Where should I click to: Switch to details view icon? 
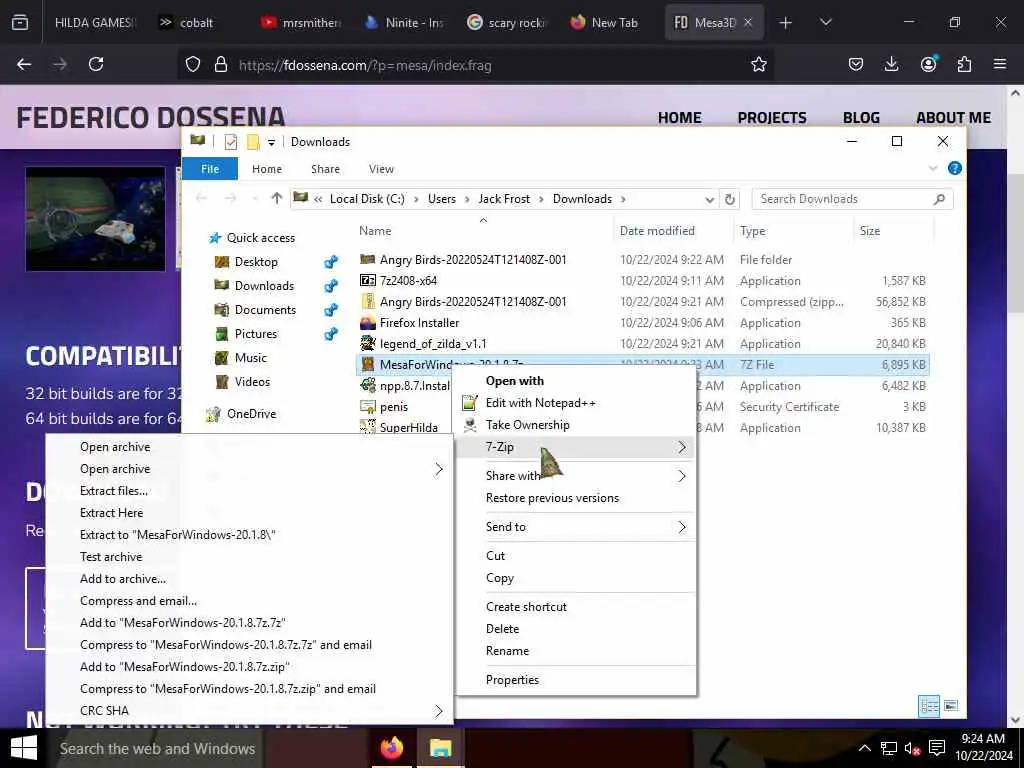(929, 706)
